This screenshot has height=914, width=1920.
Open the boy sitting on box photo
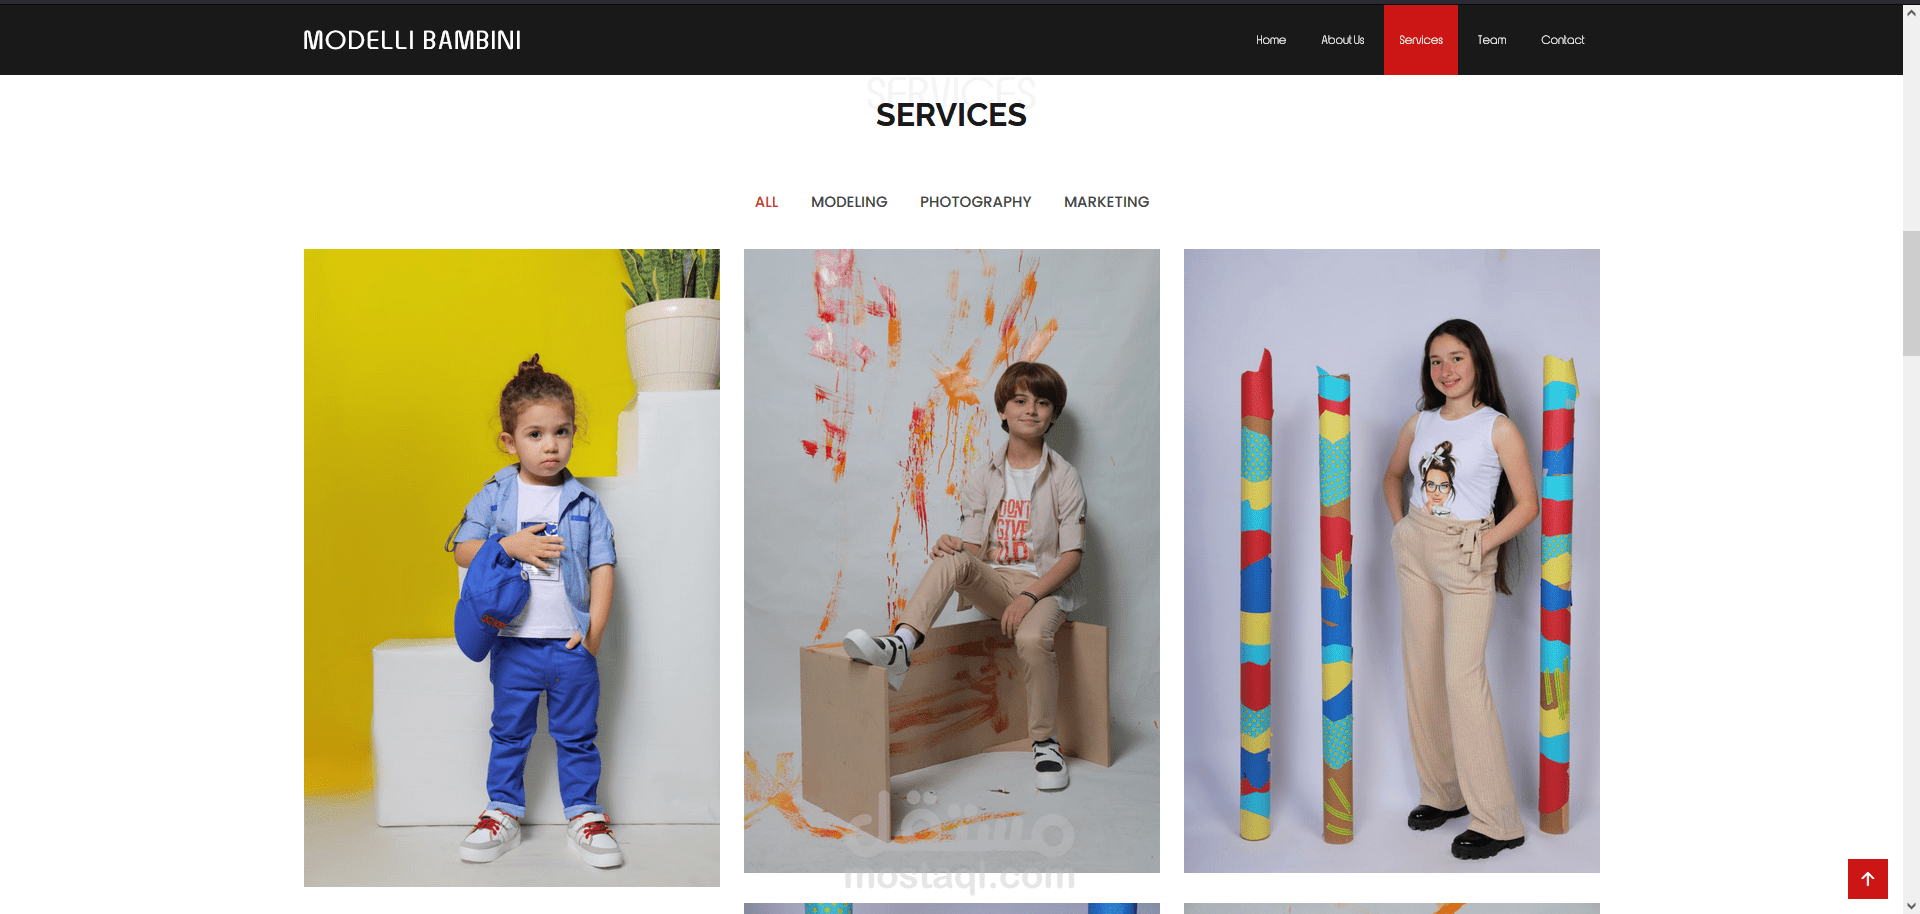click(x=952, y=561)
